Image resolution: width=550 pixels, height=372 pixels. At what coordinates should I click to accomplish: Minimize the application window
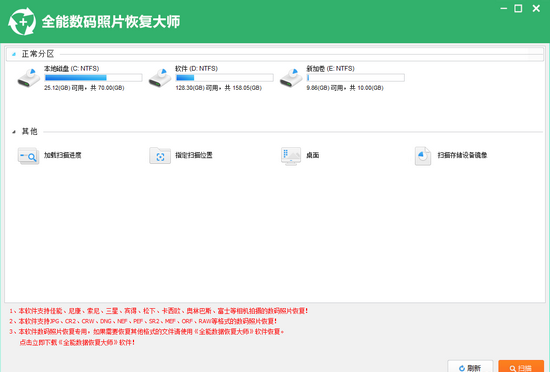click(504, 8)
